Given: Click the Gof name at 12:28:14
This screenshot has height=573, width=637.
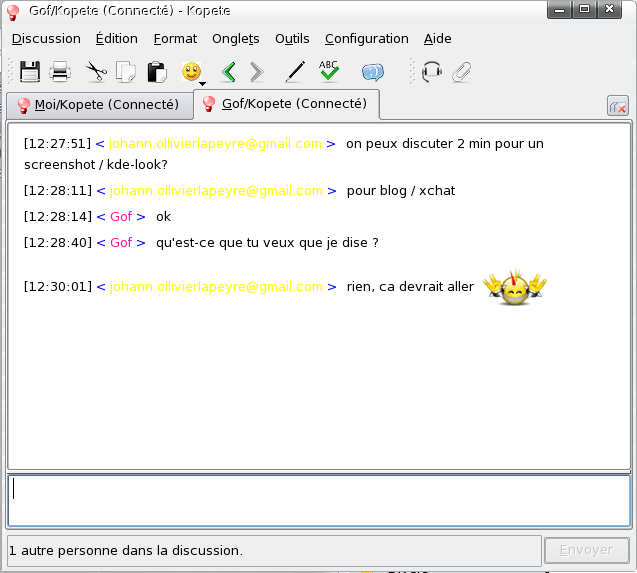Looking at the screenshot, I should pos(121,217).
